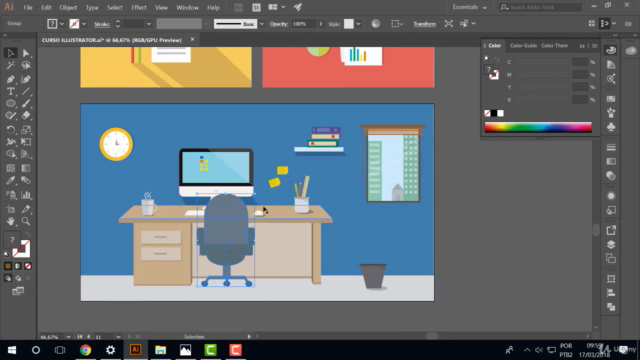Viewport: 640px width, 360px height.
Task: Click the Opacity 100% value field
Action: coord(303,24)
